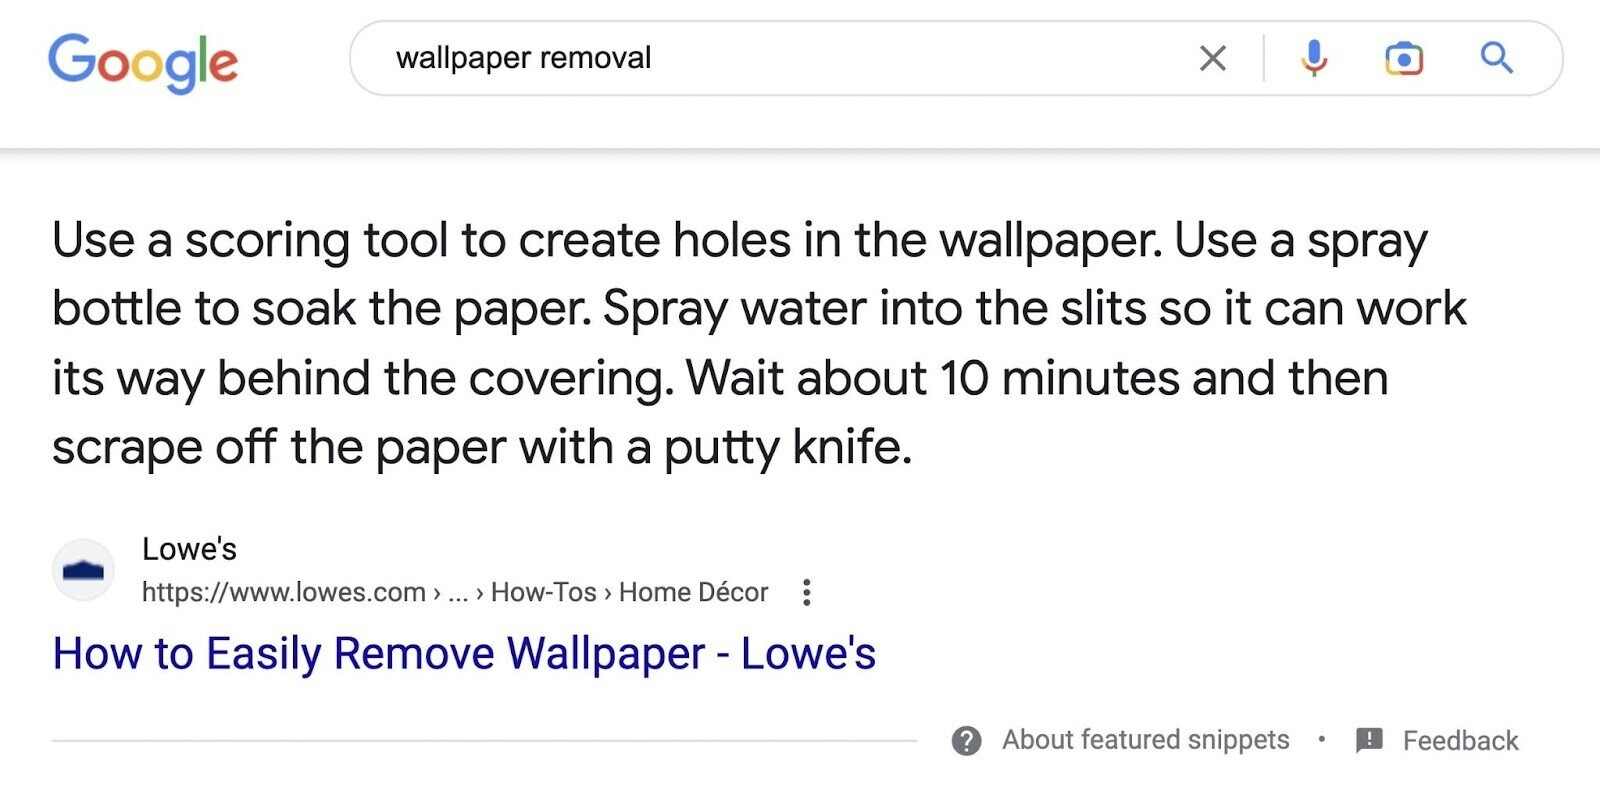Screen dimensions: 1600x802
Task: Click the Google logo to go home
Action: [x=143, y=62]
